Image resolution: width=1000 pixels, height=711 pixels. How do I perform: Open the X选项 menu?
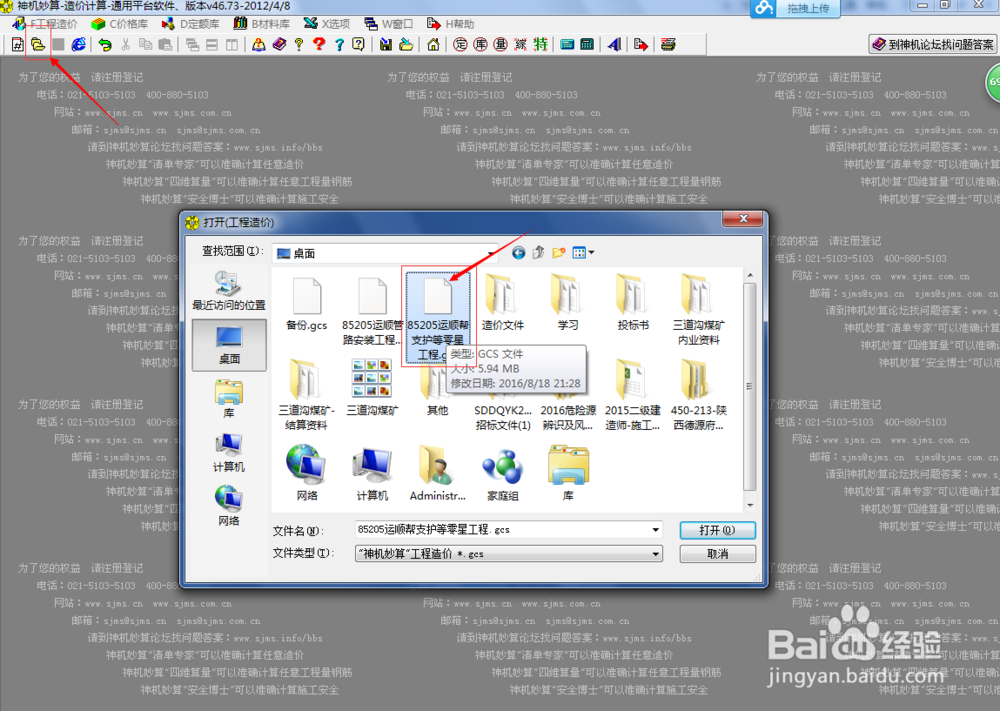tap(327, 24)
